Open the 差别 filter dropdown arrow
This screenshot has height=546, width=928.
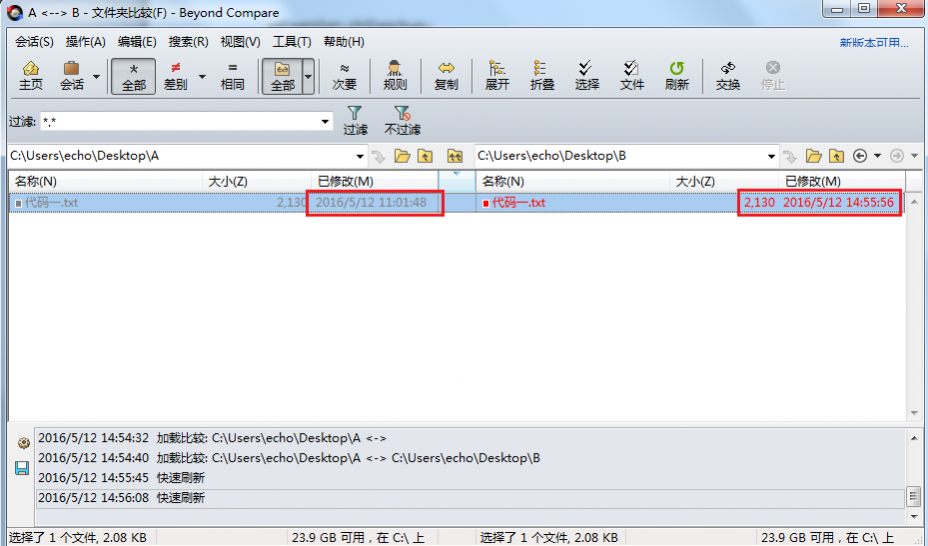click(202, 76)
